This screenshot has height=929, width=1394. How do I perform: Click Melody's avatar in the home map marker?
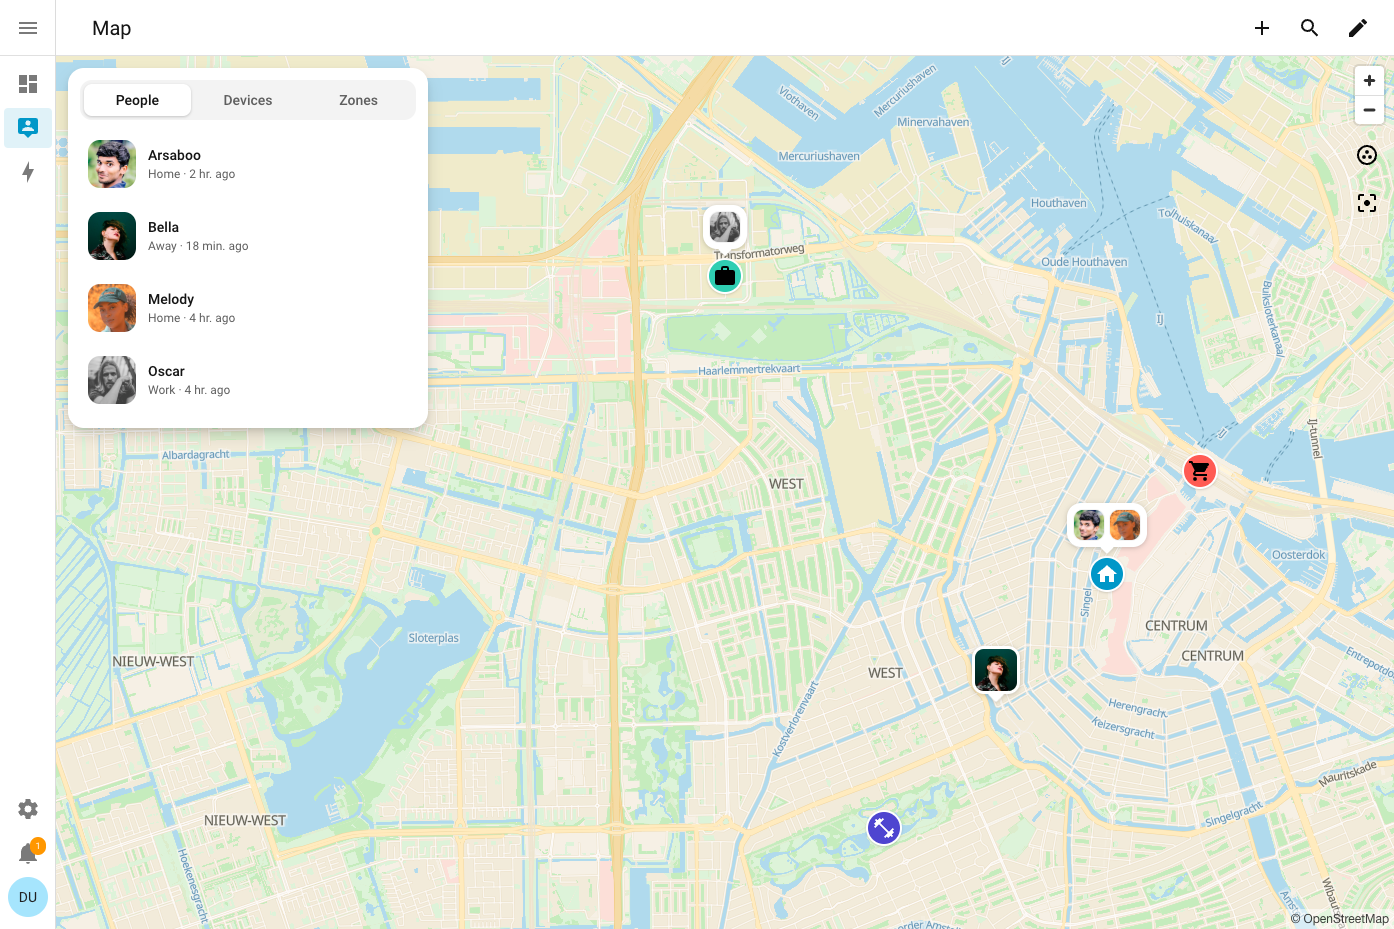[1125, 524]
